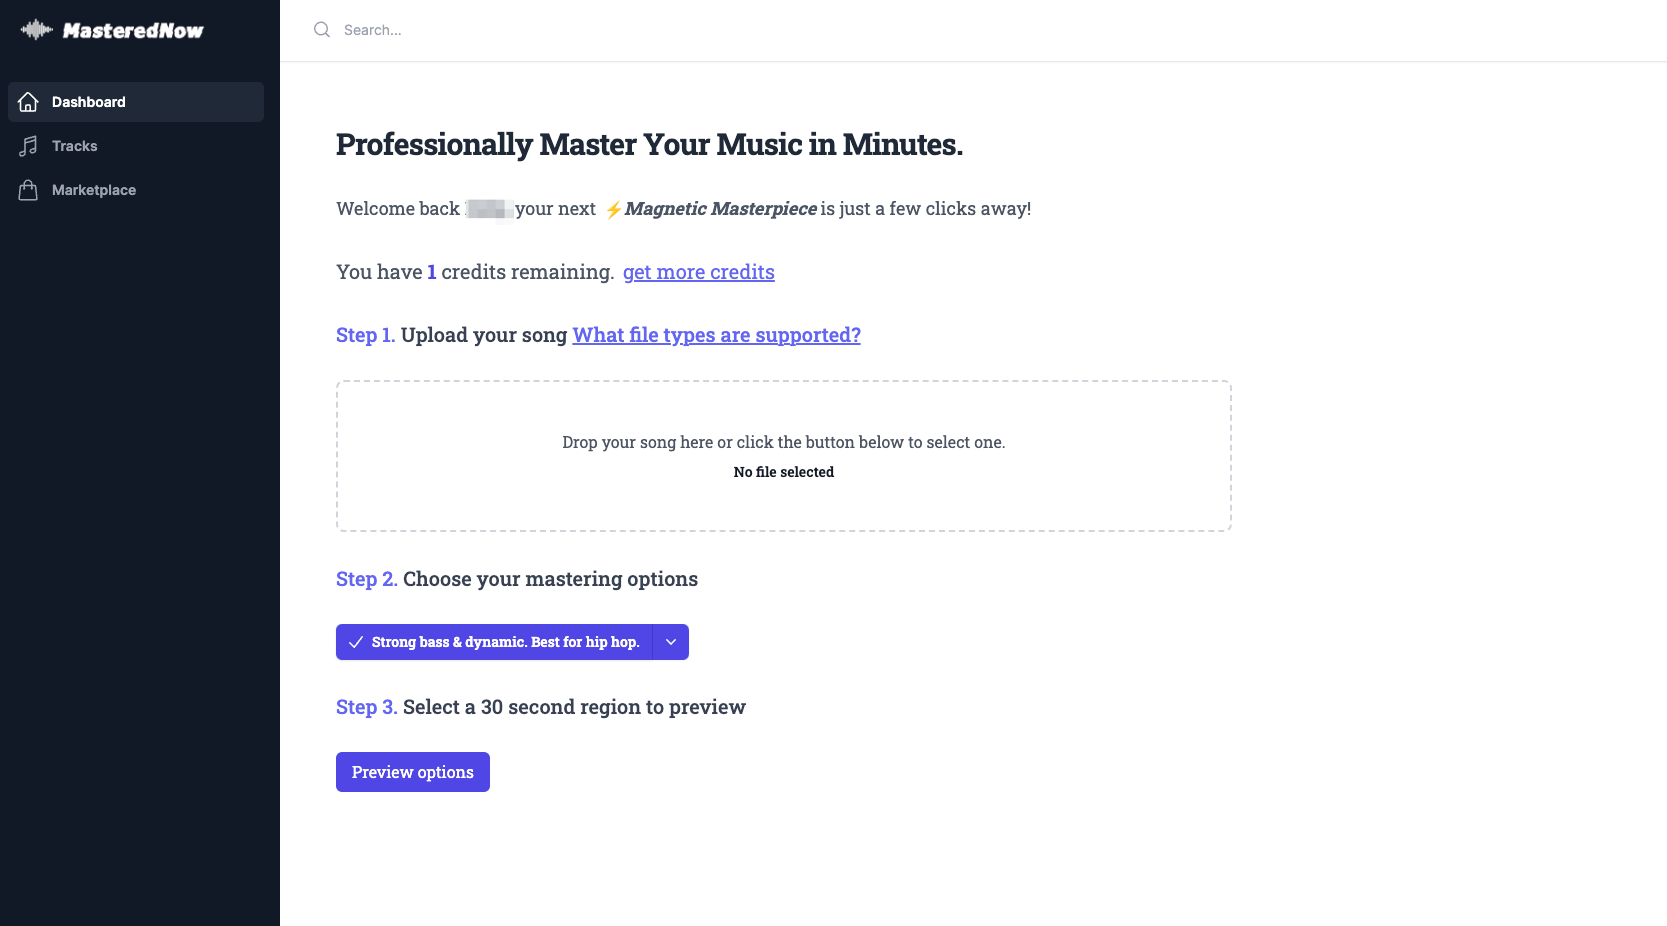This screenshot has height=926, width=1667.
Task: Open the Dashboard sidebar item
Action: (89, 102)
